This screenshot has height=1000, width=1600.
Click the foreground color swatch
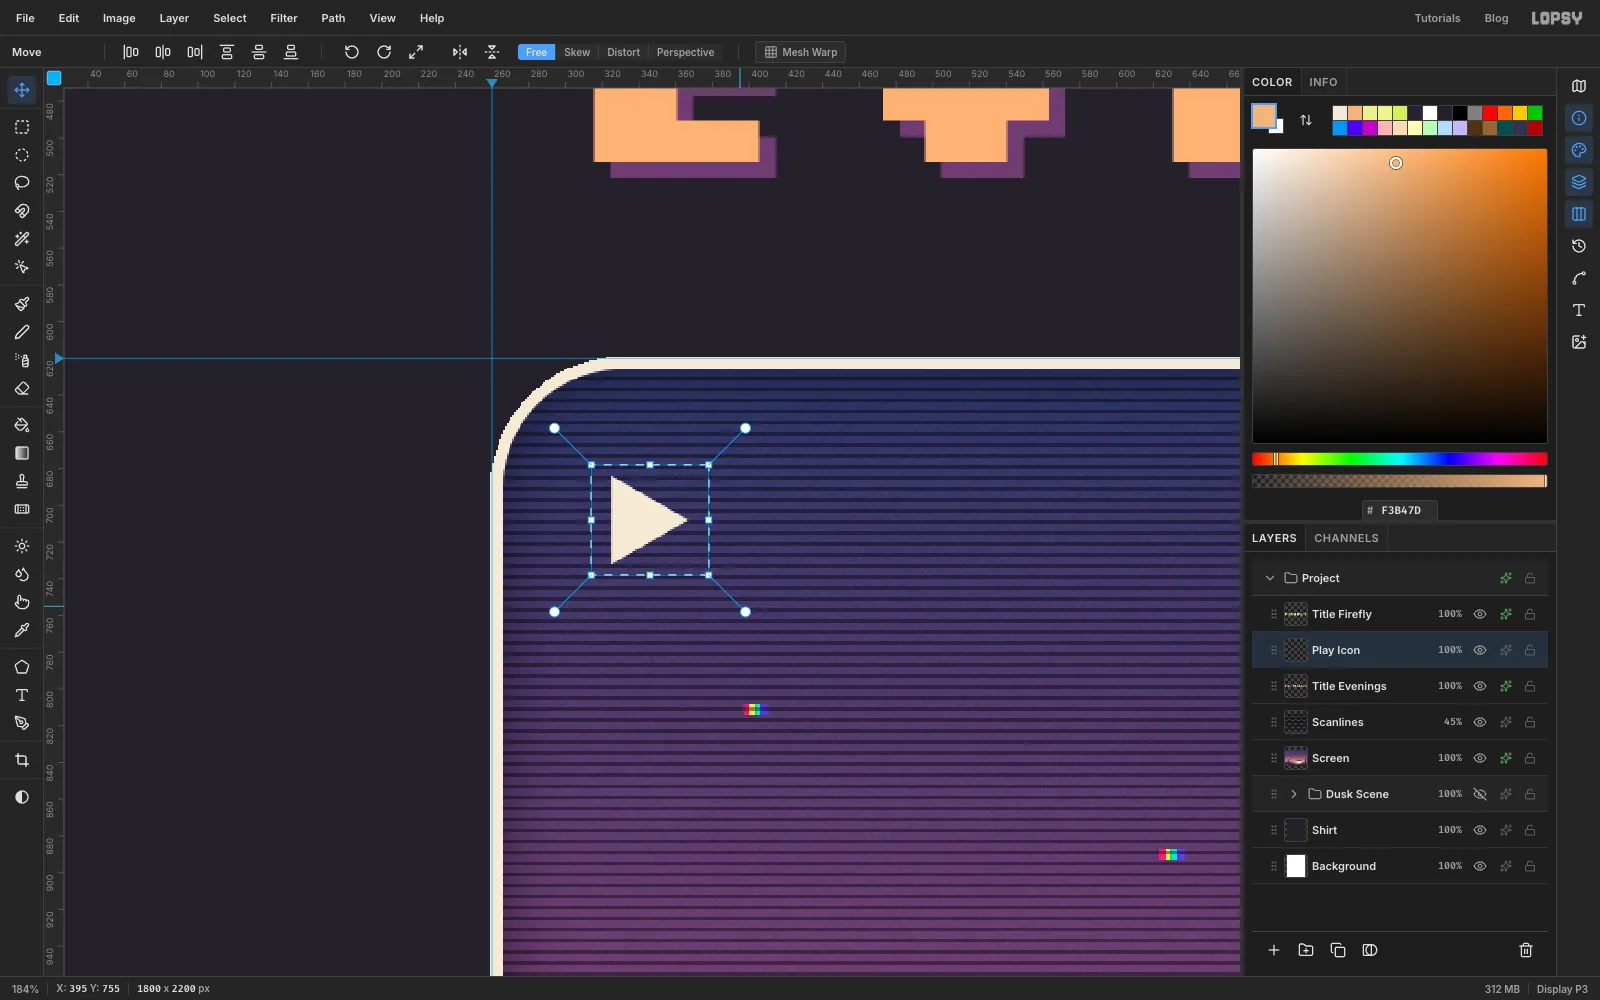coord(1263,115)
